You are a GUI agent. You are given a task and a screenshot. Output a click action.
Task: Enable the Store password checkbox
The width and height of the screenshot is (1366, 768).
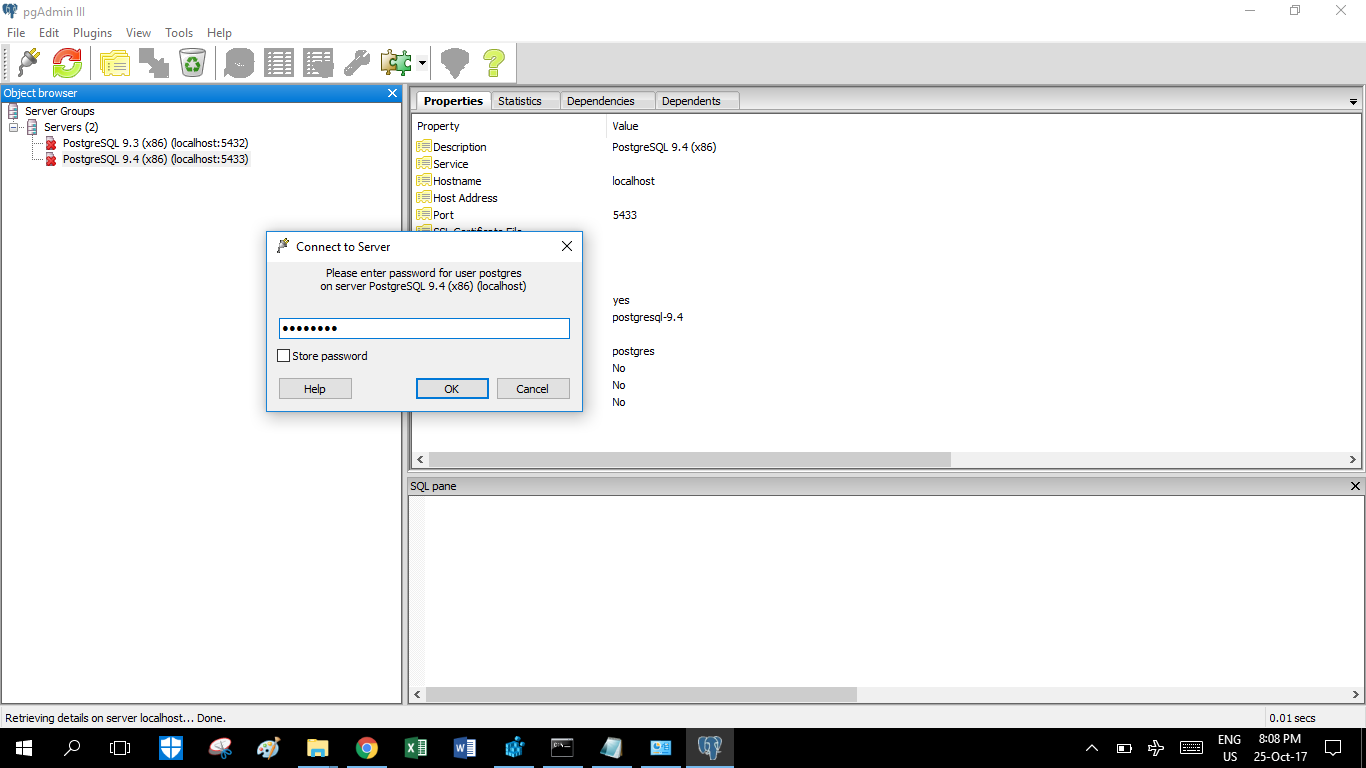coord(284,356)
